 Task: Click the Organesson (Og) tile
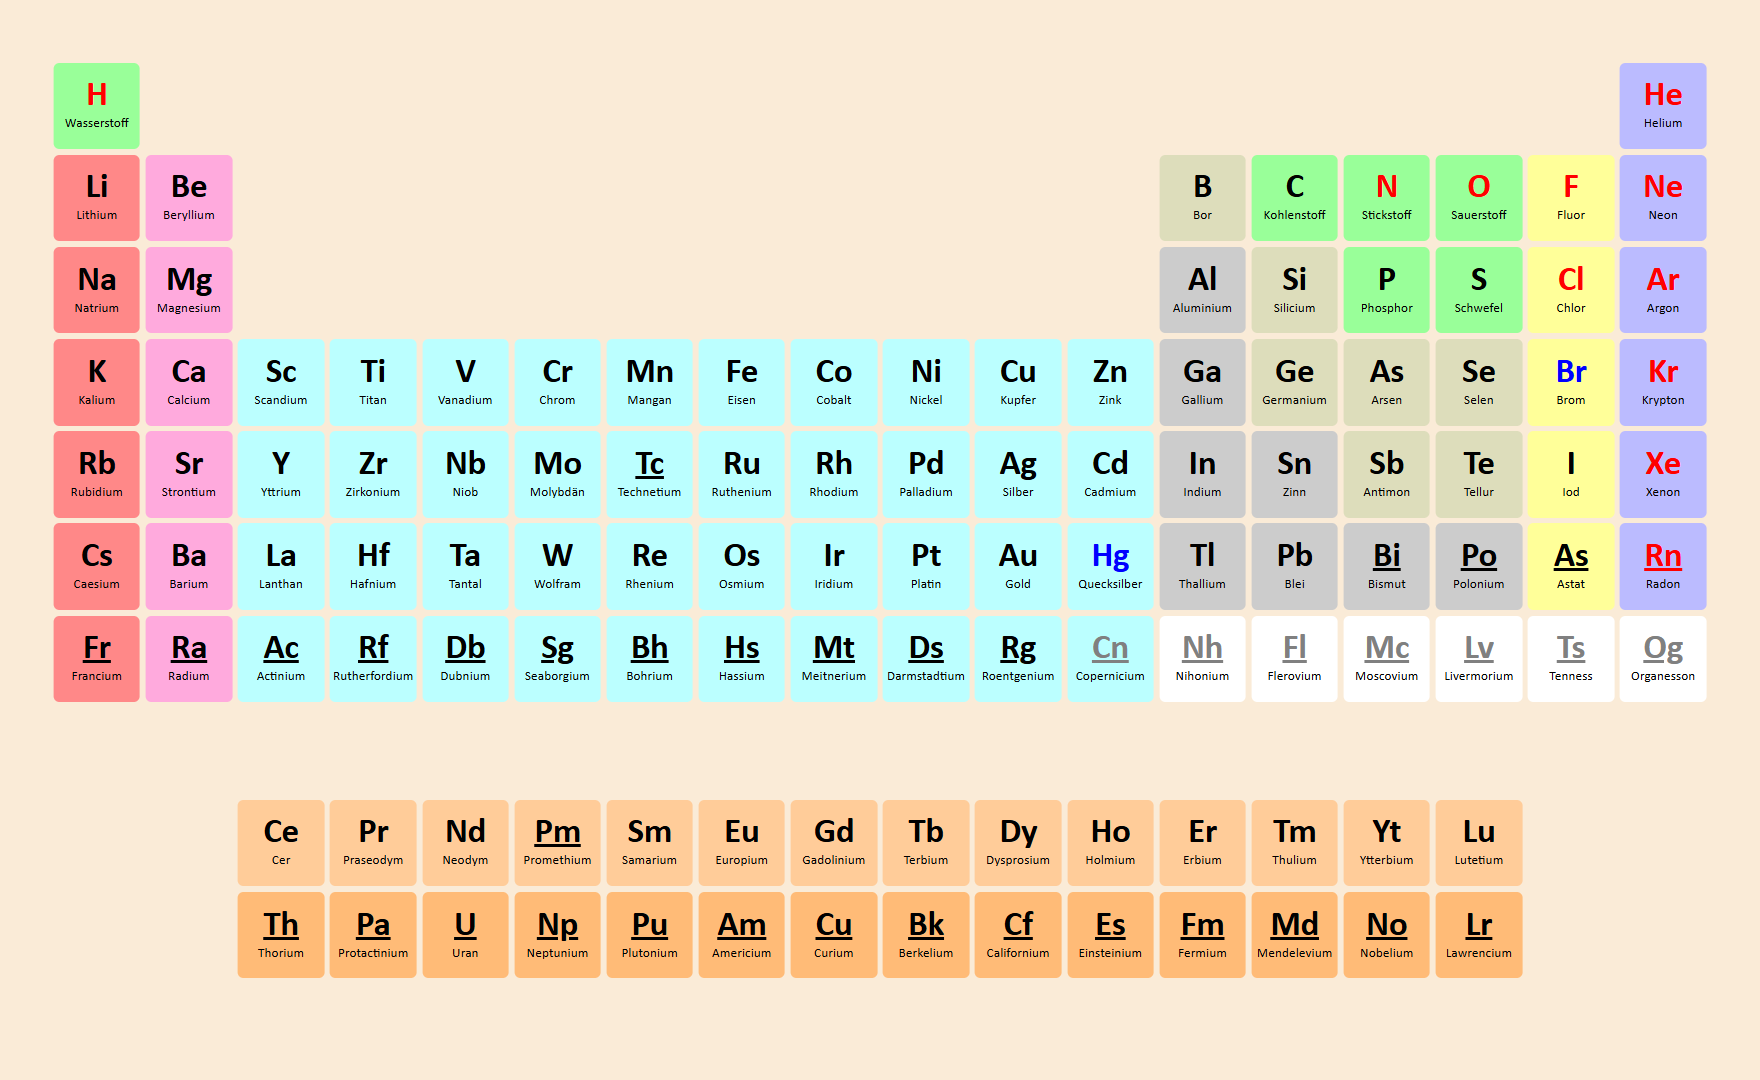(x=1663, y=659)
